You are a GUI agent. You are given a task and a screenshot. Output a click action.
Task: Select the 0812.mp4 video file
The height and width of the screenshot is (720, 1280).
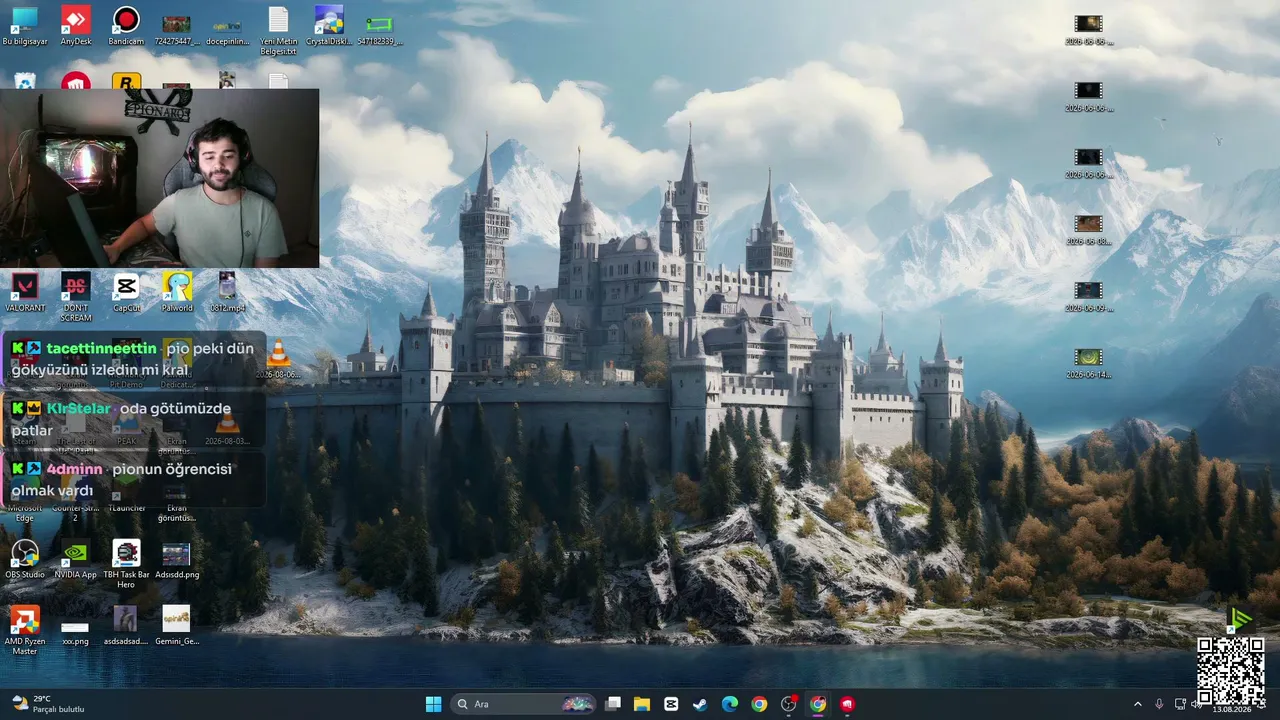click(227, 292)
